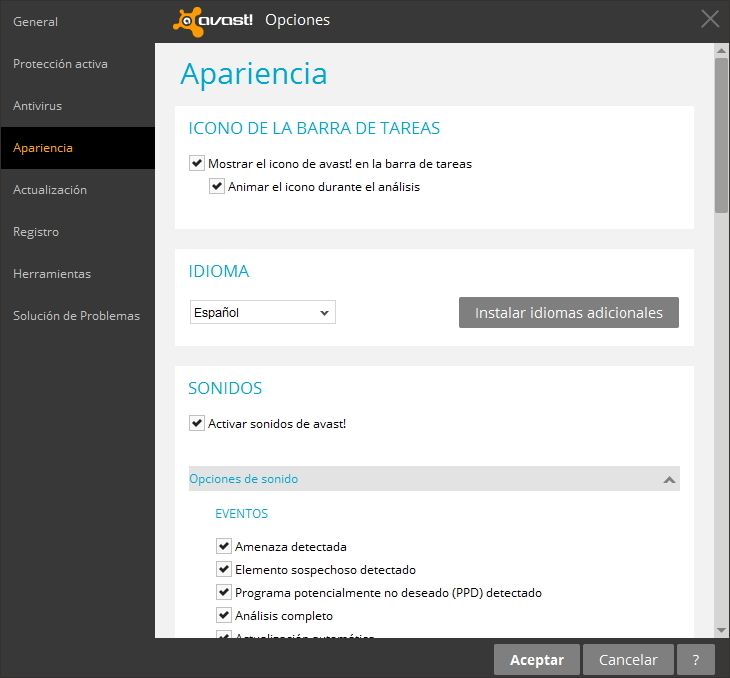The image size is (730, 678).
Task: Click the scrollbar down arrow
Action: coord(722,631)
